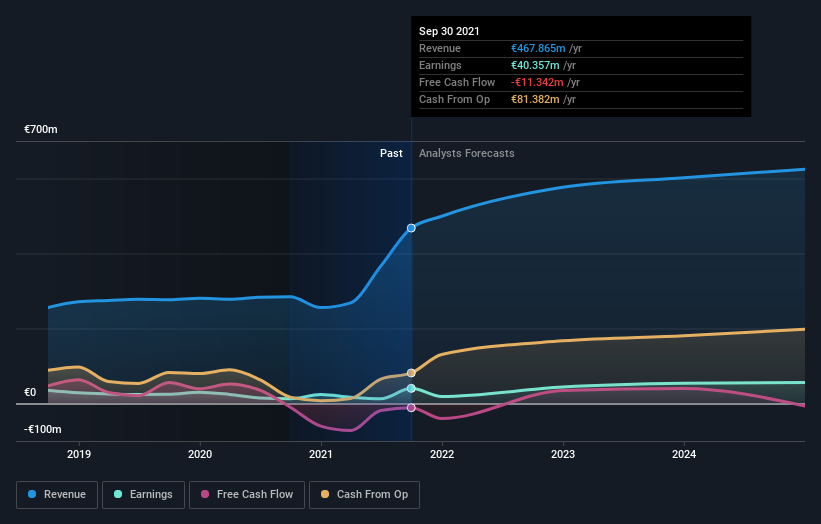The height and width of the screenshot is (524, 821).
Task: Click the €467.865m revenue value in tooltip
Action: pos(538,48)
